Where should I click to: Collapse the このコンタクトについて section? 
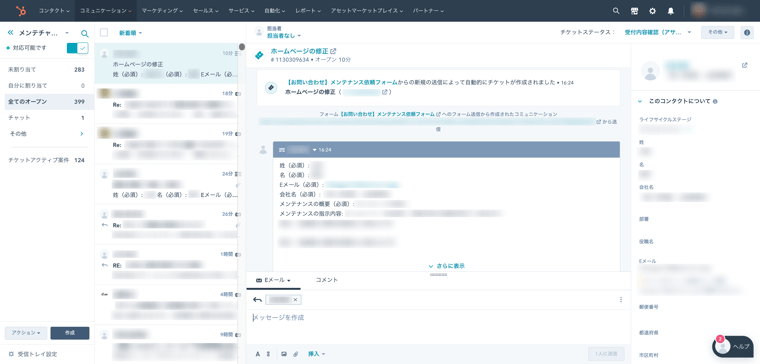640,102
